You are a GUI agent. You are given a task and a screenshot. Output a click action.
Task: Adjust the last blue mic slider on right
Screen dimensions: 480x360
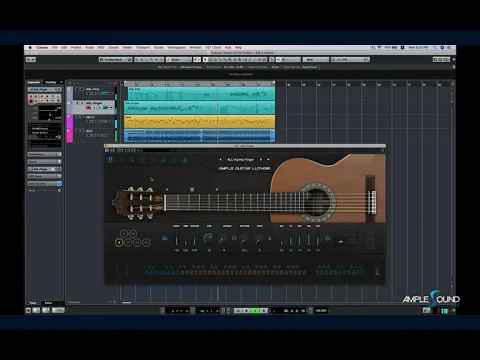[x=318, y=239]
